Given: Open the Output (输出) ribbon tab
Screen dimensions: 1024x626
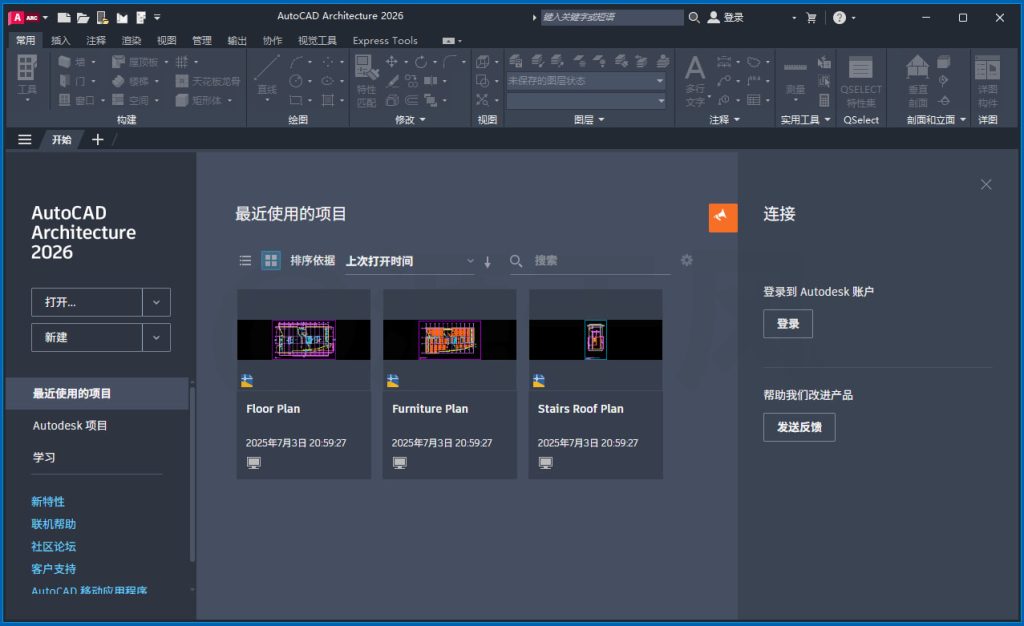Looking at the screenshot, I should [237, 40].
